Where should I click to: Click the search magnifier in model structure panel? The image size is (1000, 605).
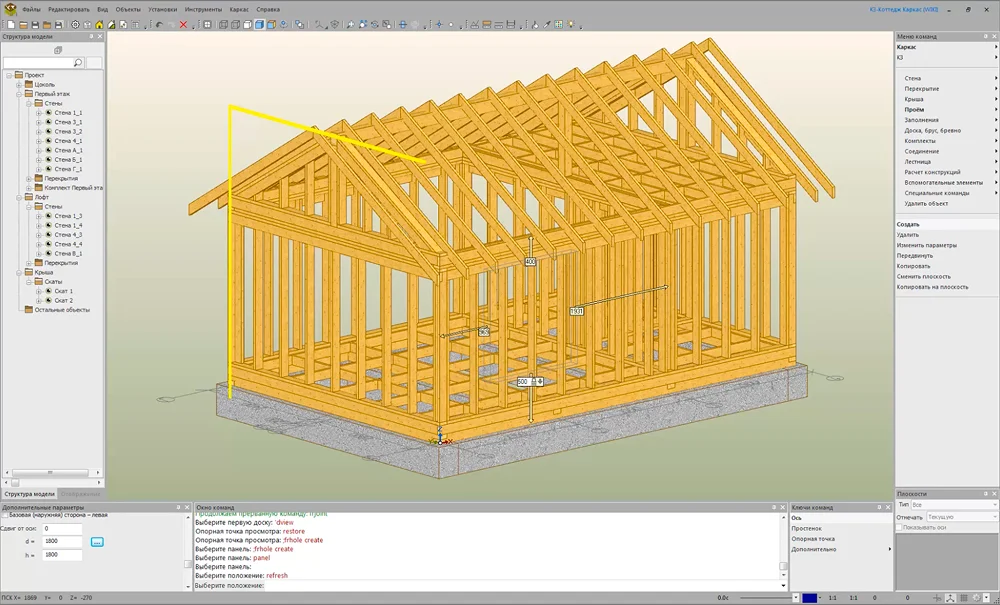[x=78, y=63]
